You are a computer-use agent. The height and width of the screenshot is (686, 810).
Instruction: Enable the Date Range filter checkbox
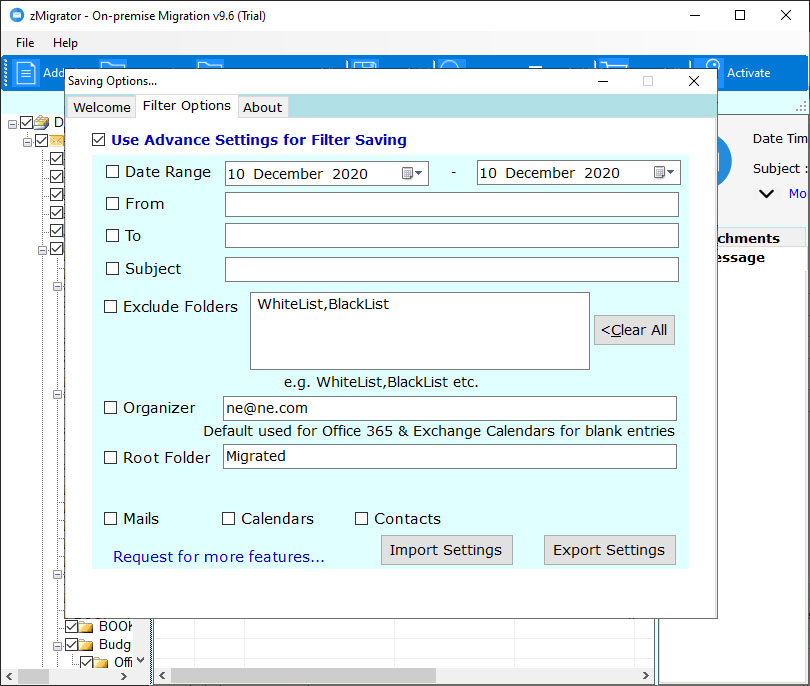[112, 172]
